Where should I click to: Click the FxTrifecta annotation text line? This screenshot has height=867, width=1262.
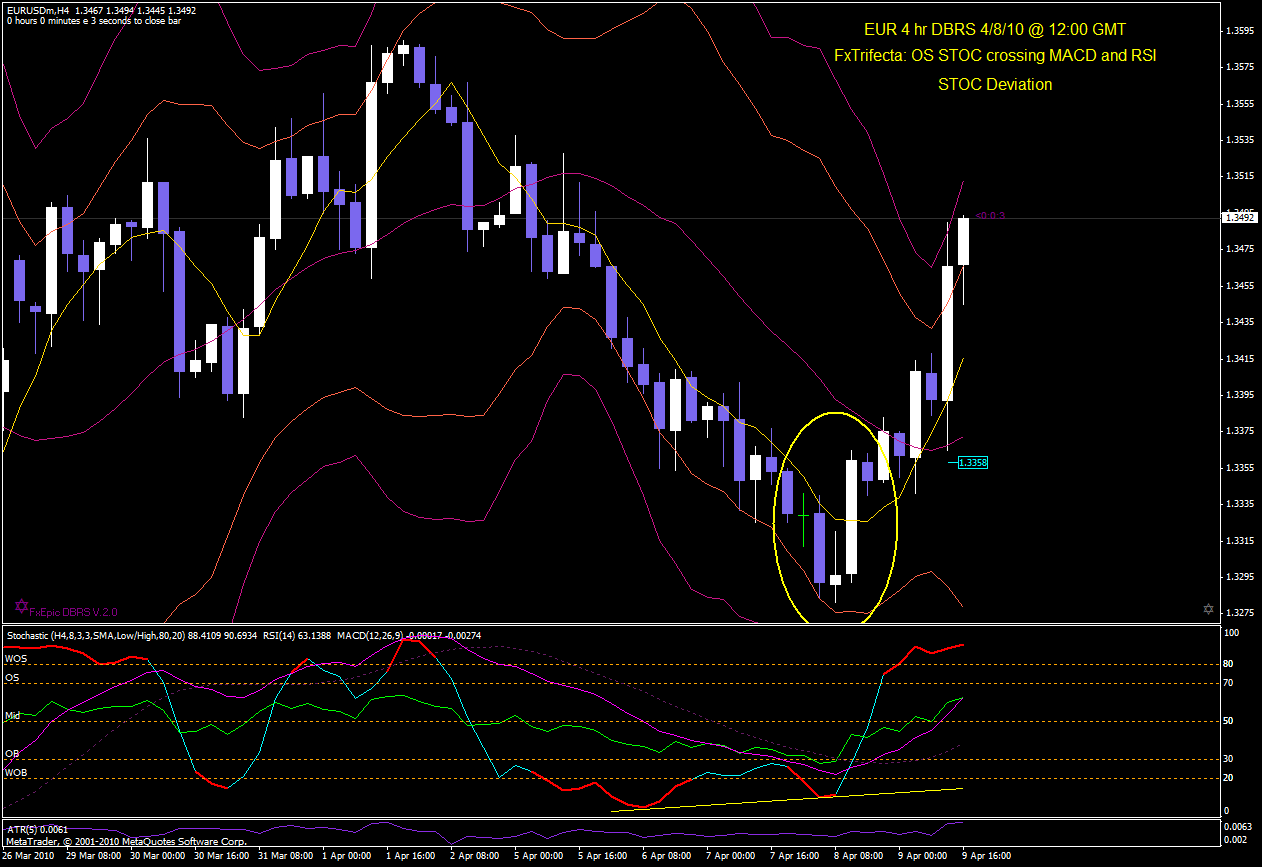click(995, 56)
